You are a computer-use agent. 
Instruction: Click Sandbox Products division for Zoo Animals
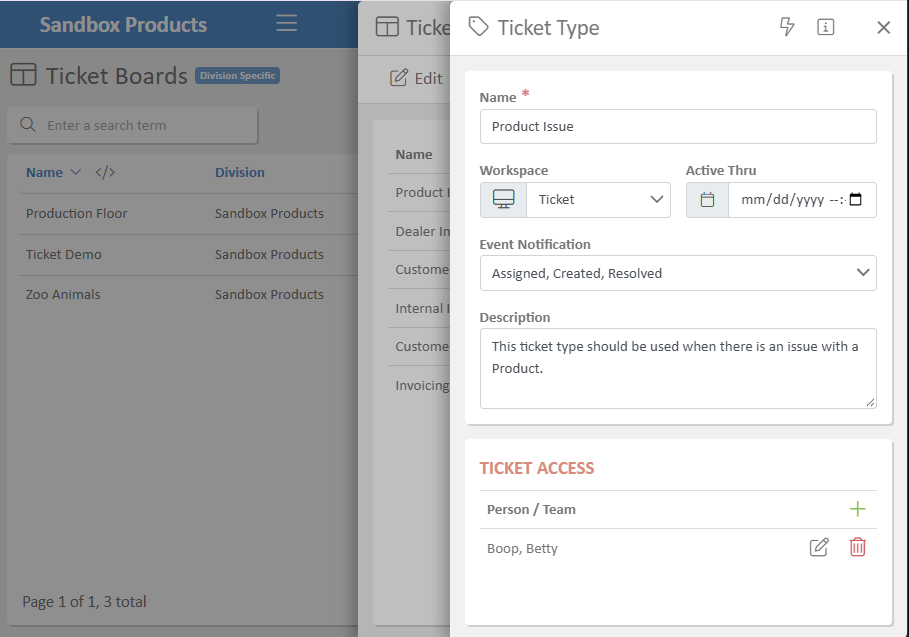click(269, 294)
